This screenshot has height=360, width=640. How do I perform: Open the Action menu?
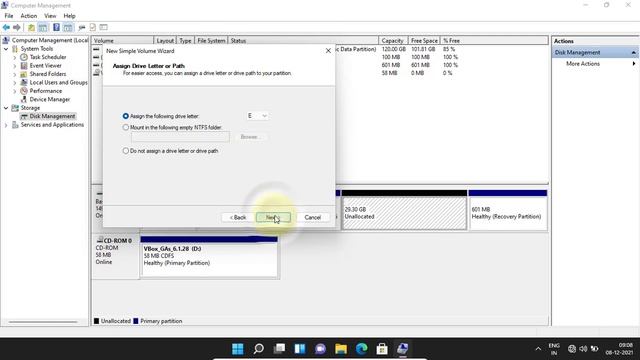tap(29, 16)
